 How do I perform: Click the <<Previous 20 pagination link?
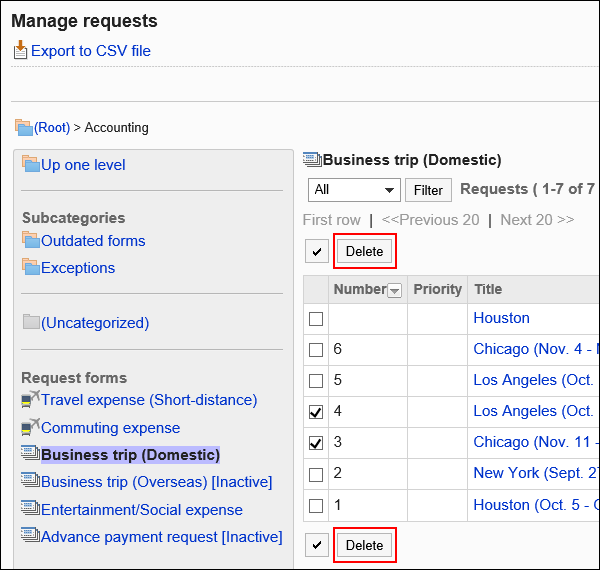[430, 220]
